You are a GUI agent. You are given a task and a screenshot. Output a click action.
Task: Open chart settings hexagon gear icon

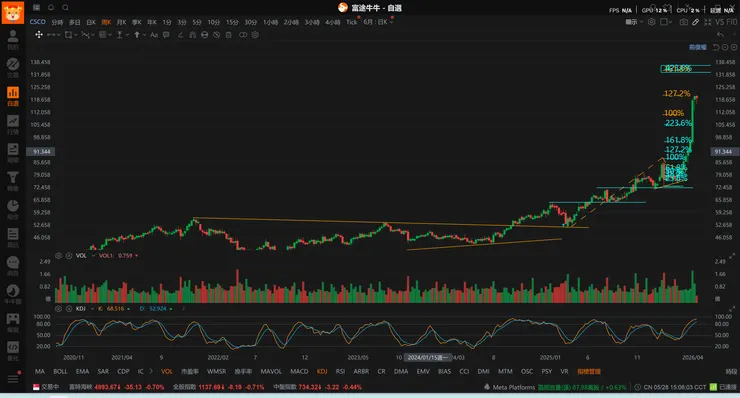coord(652,22)
